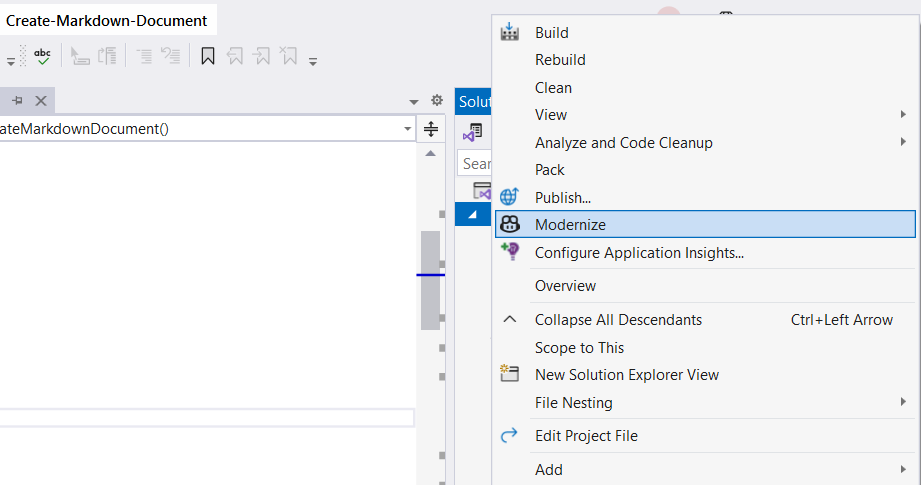Viewport: 921px width, 485px height.
Task: Click the editor vertical scrollbar thumb
Action: click(x=431, y=281)
